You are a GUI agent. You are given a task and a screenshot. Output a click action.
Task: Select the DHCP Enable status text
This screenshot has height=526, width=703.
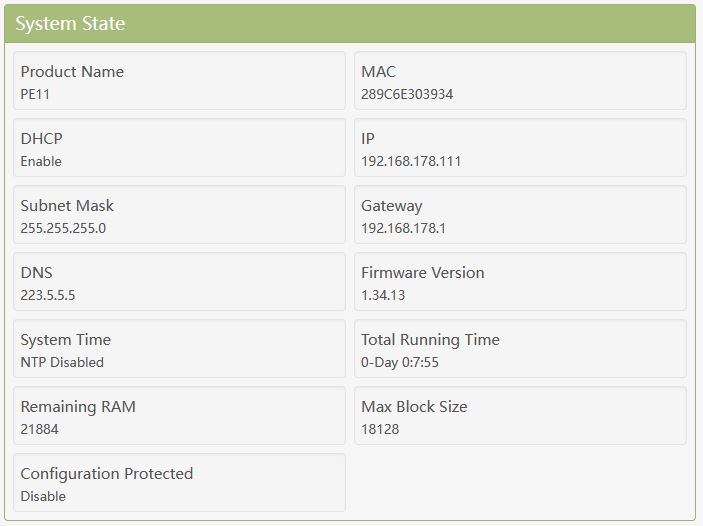tap(41, 161)
